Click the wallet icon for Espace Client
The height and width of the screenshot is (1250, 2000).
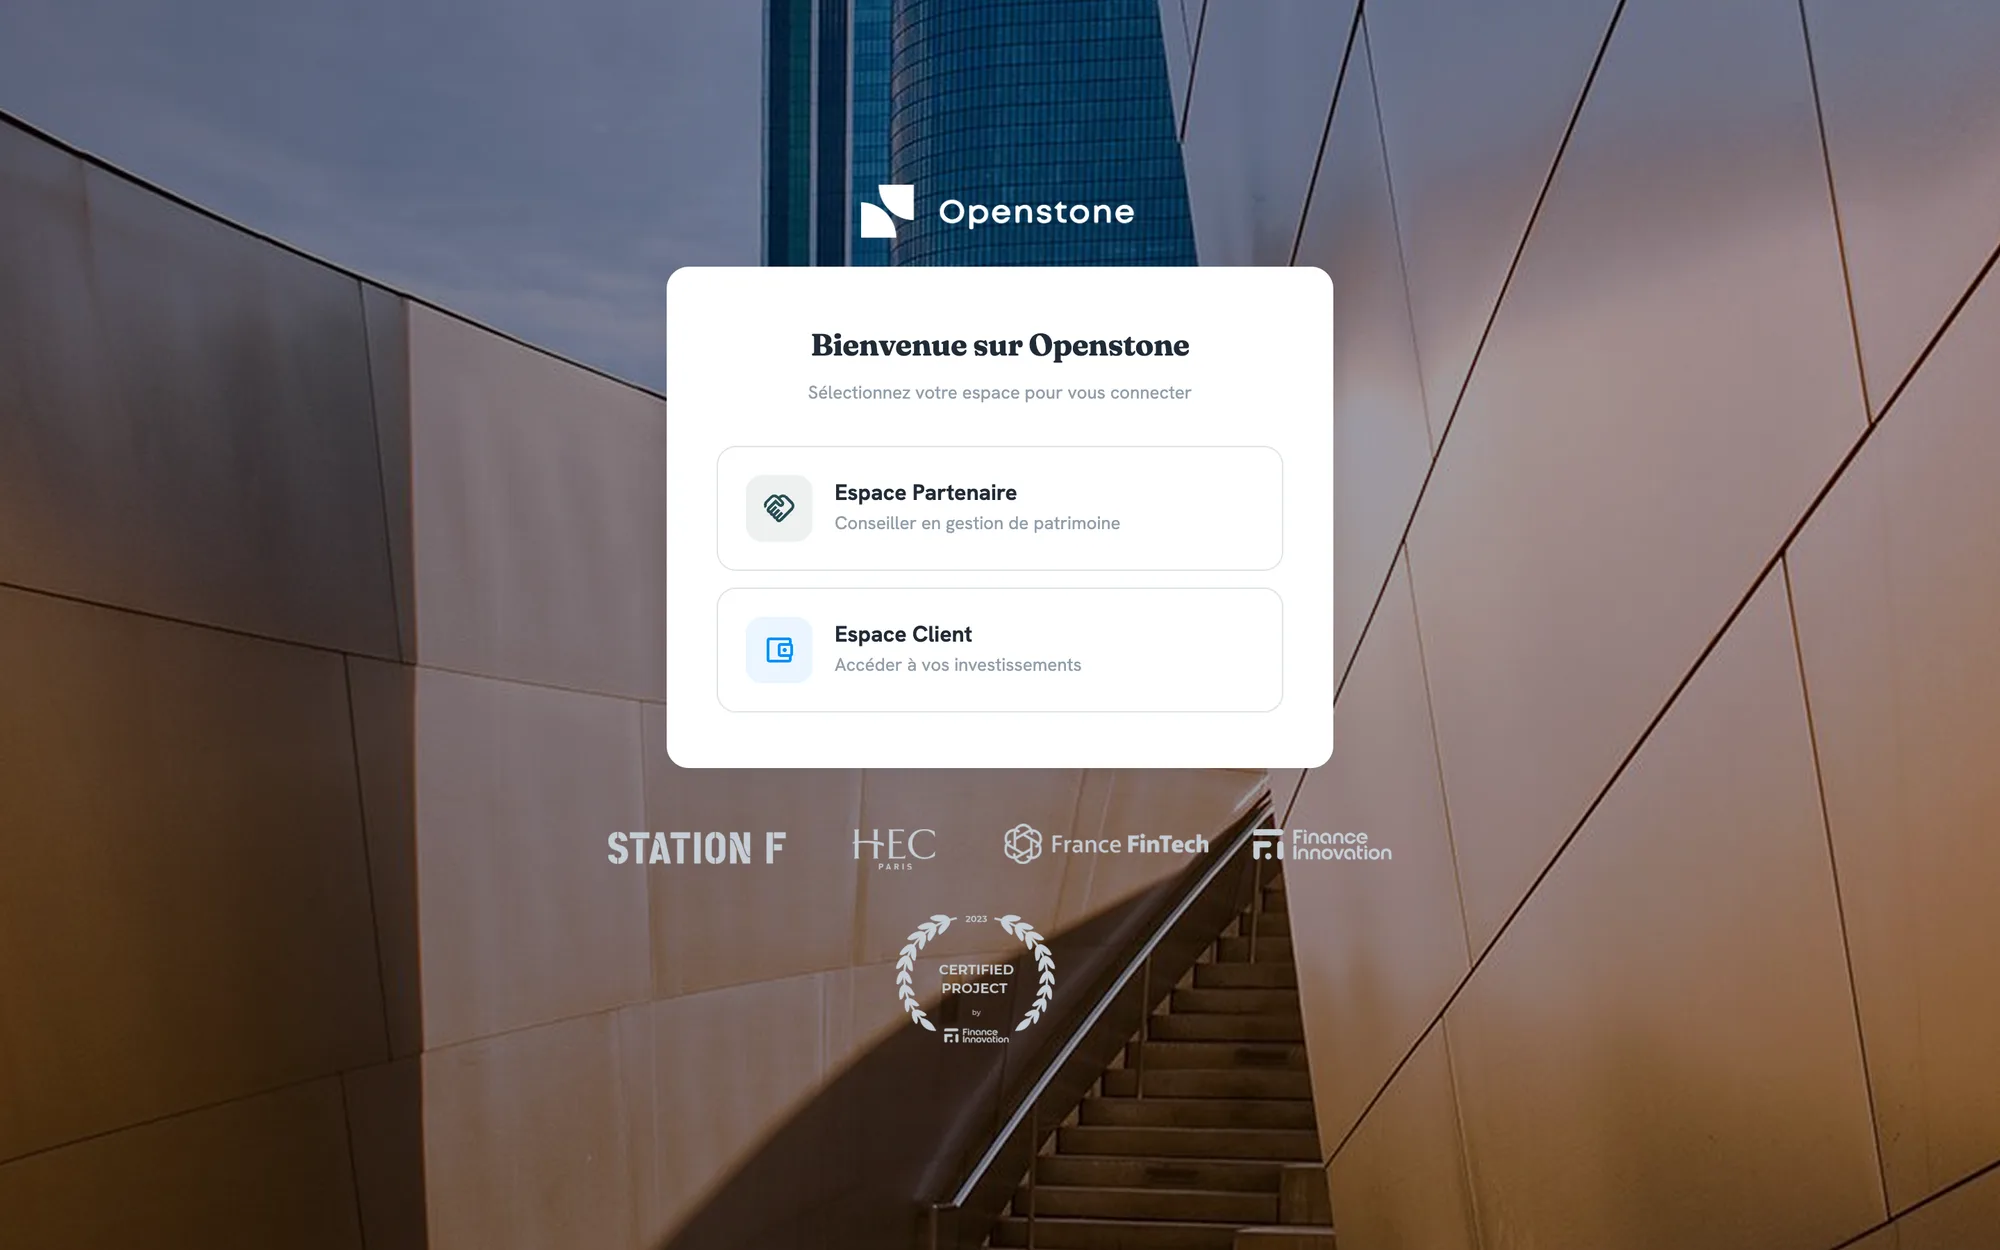pyautogui.click(x=779, y=650)
